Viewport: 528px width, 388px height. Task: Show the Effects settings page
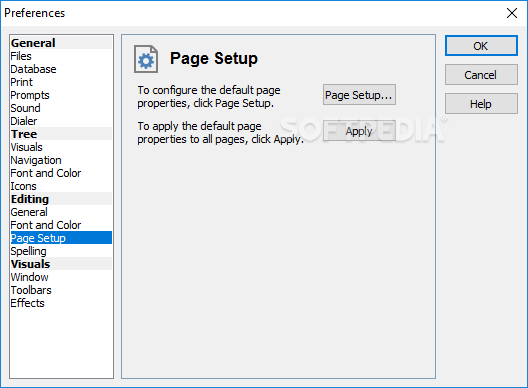61,303
